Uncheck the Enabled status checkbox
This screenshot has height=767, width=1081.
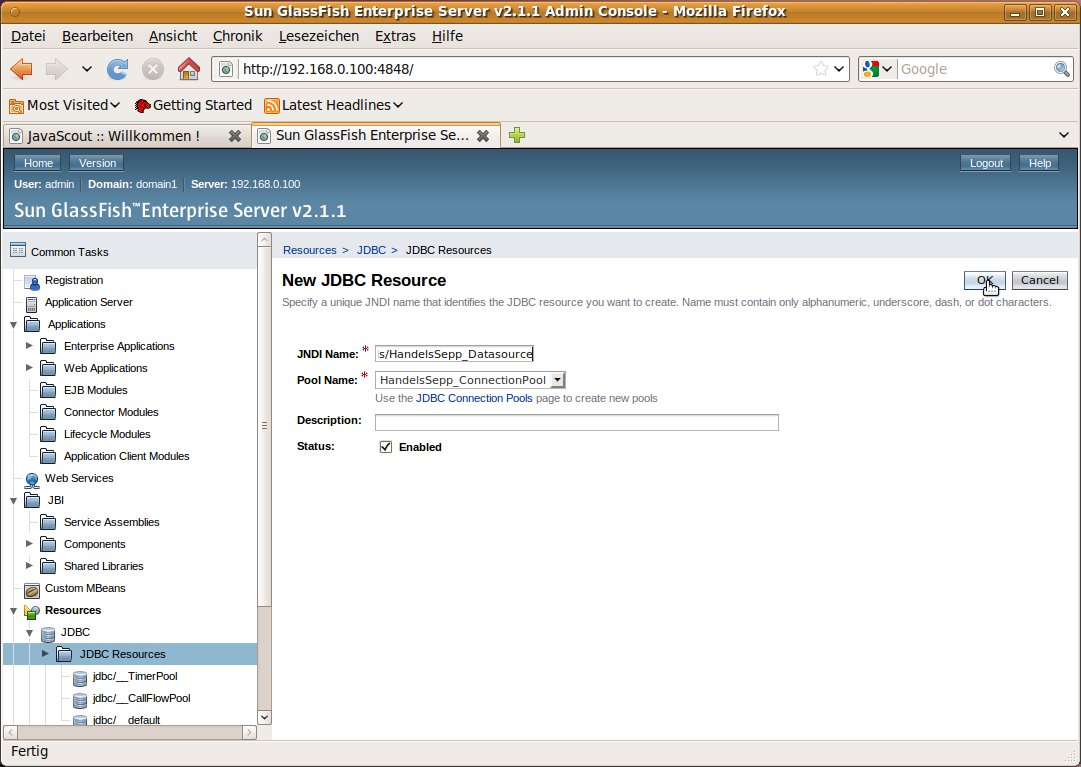tap(386, 447)
